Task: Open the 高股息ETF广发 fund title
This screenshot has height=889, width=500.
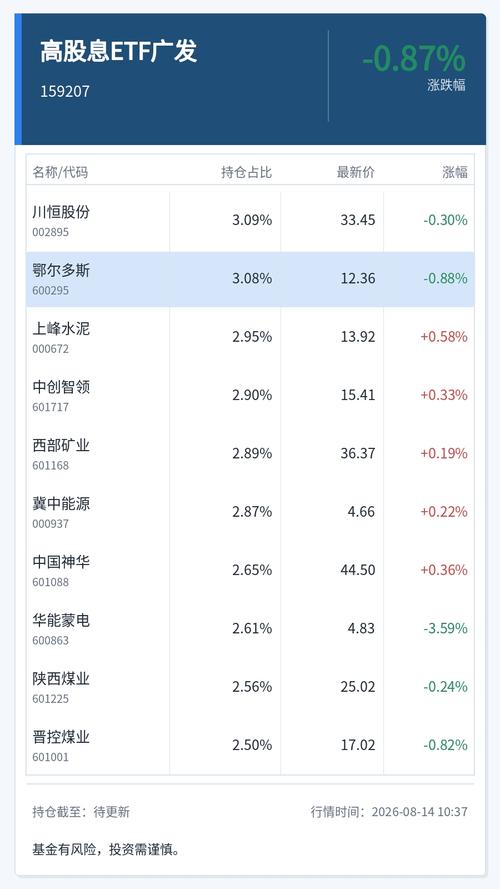Action: (118, 52)
